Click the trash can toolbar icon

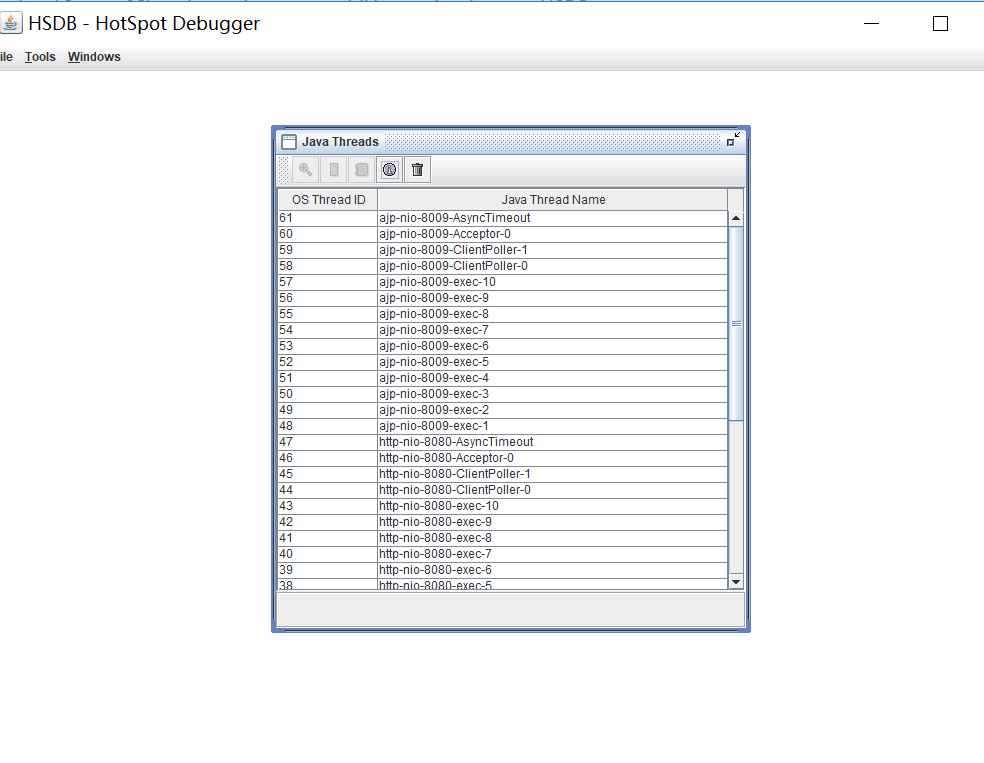pos(417,169)
